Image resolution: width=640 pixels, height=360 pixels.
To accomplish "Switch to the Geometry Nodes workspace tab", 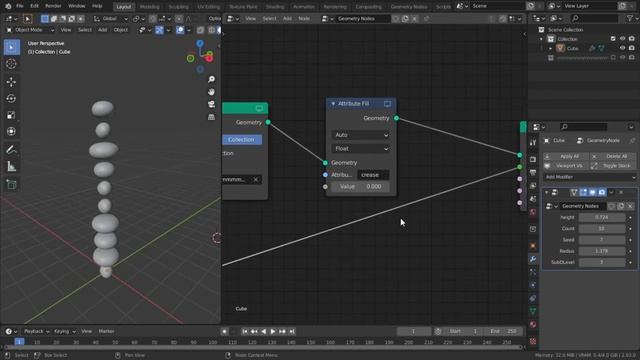I will tap(409, 7).
